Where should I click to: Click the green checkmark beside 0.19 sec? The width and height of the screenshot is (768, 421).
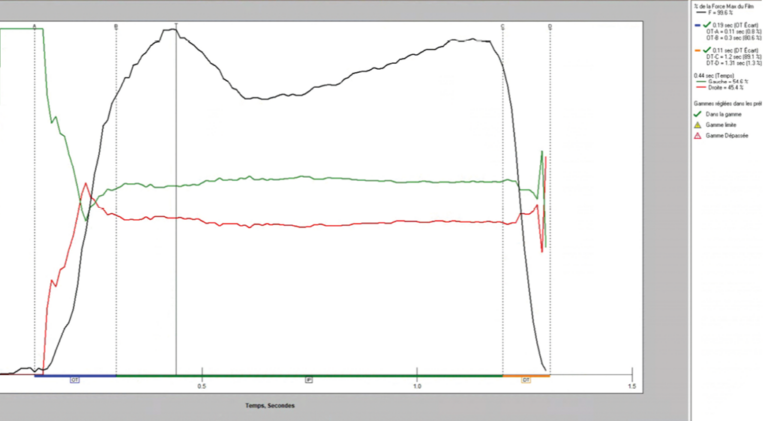(x=707, y=25)
